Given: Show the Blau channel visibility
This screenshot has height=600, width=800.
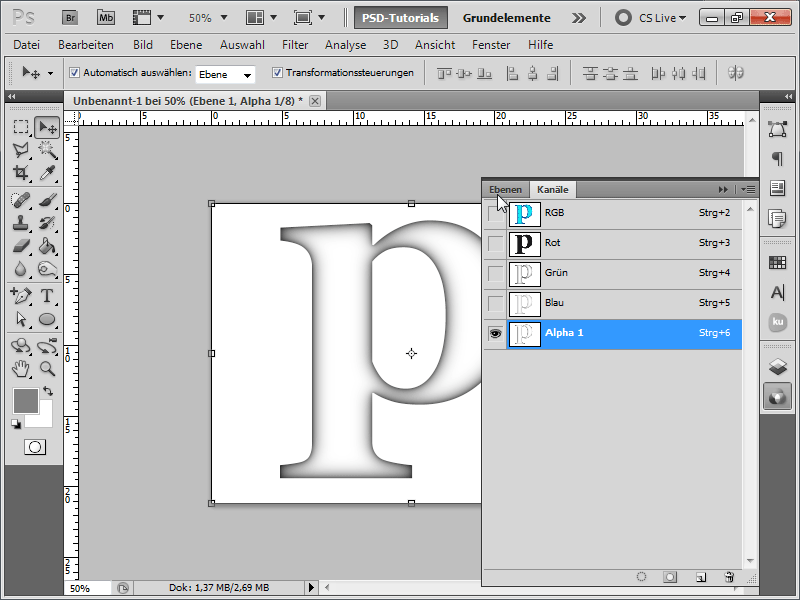Looking at the screenshot, I should coord(495,304).
